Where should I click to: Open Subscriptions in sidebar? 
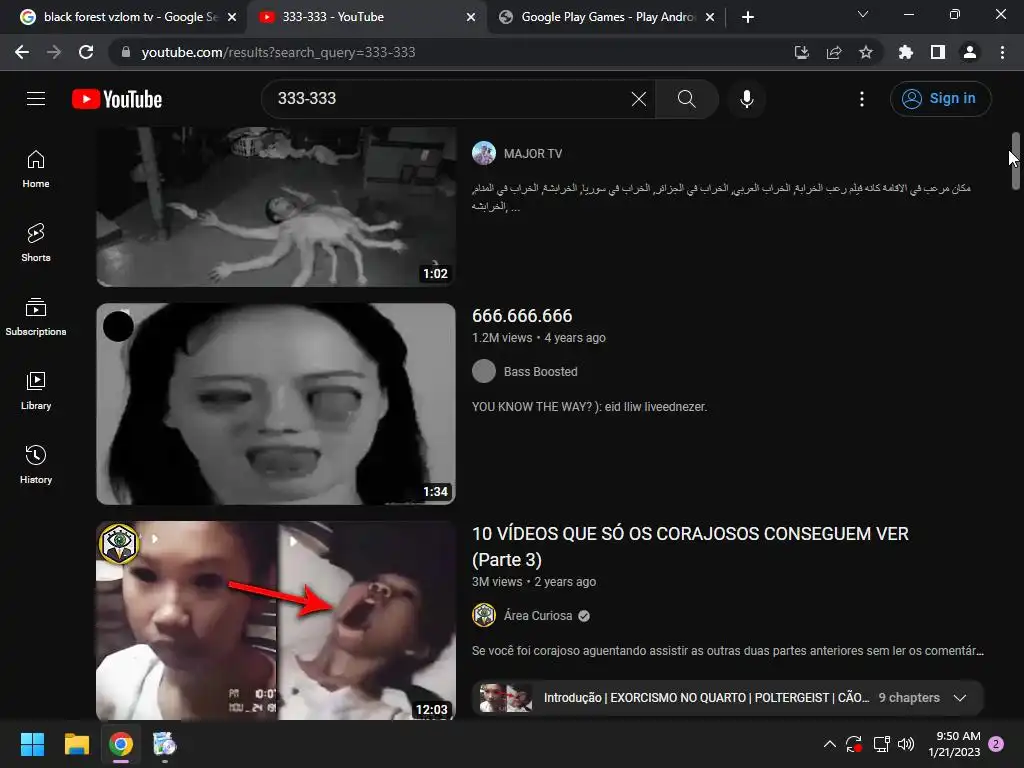tap(36, 317)
